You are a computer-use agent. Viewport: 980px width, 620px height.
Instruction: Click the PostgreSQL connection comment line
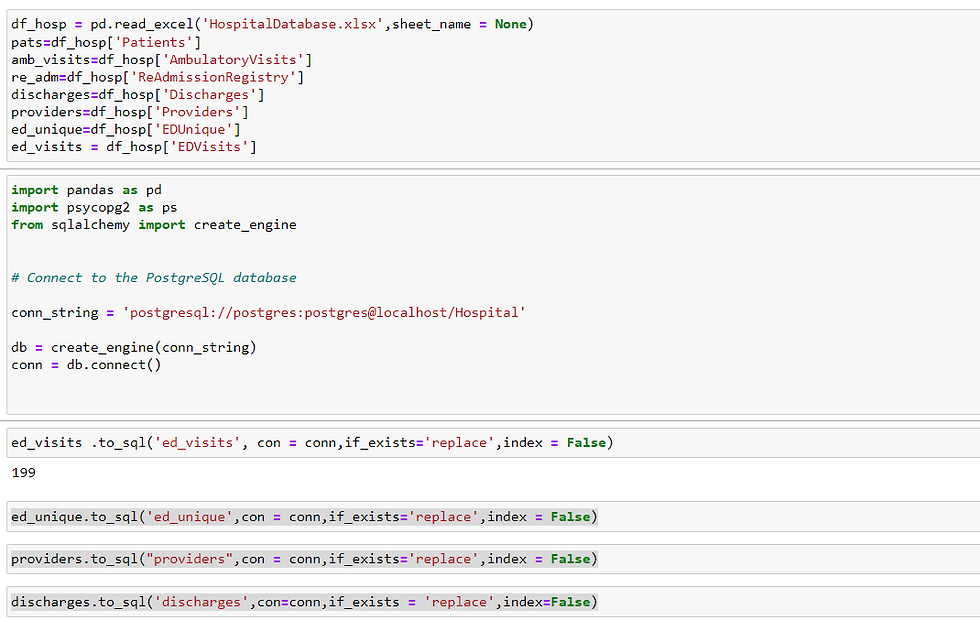153,277
